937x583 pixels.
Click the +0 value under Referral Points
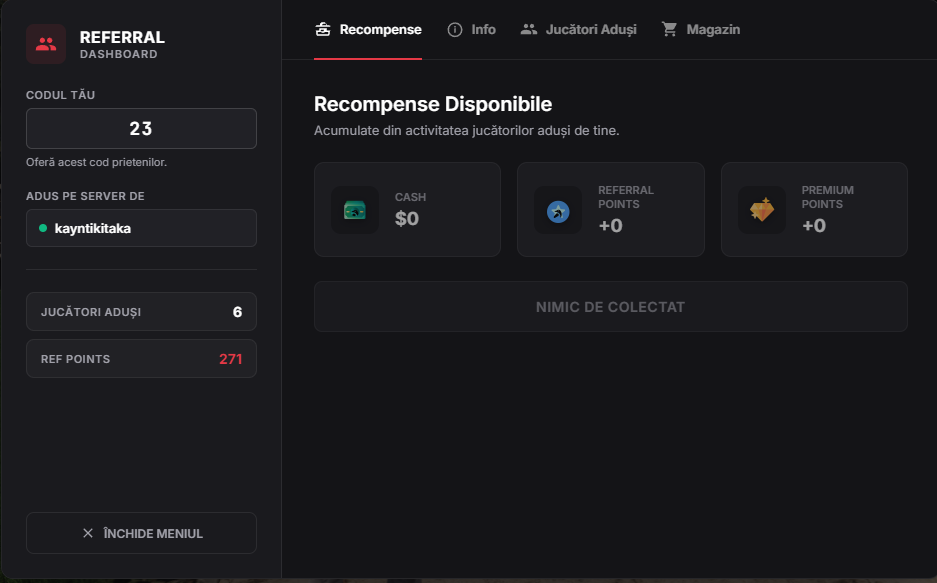[x=611, y=226]
